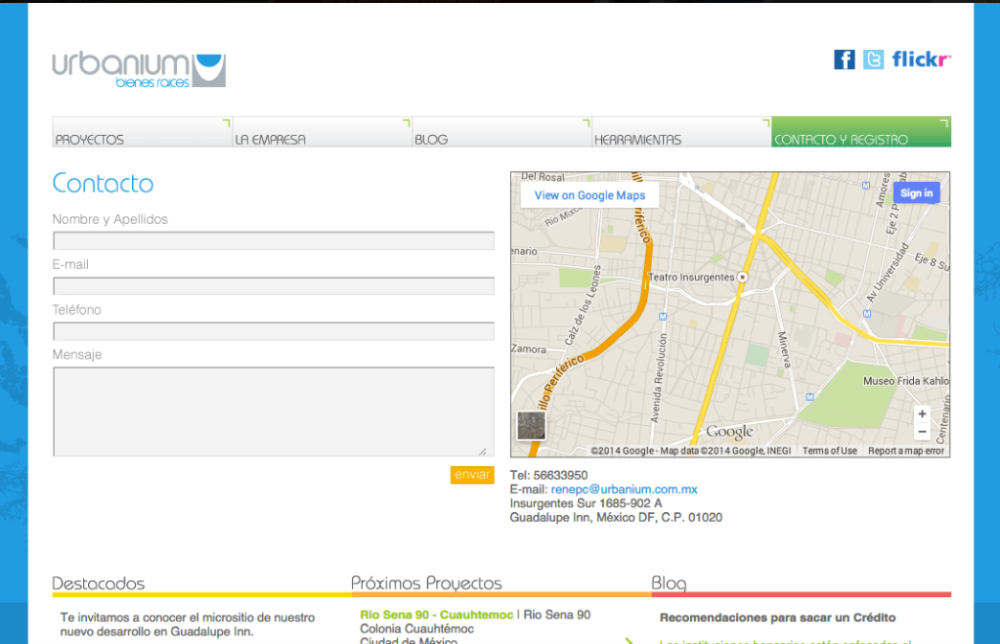Viewport: 1000px width, 644px height.
Task: Open the Twitter social icon
Action: [873, 59]
